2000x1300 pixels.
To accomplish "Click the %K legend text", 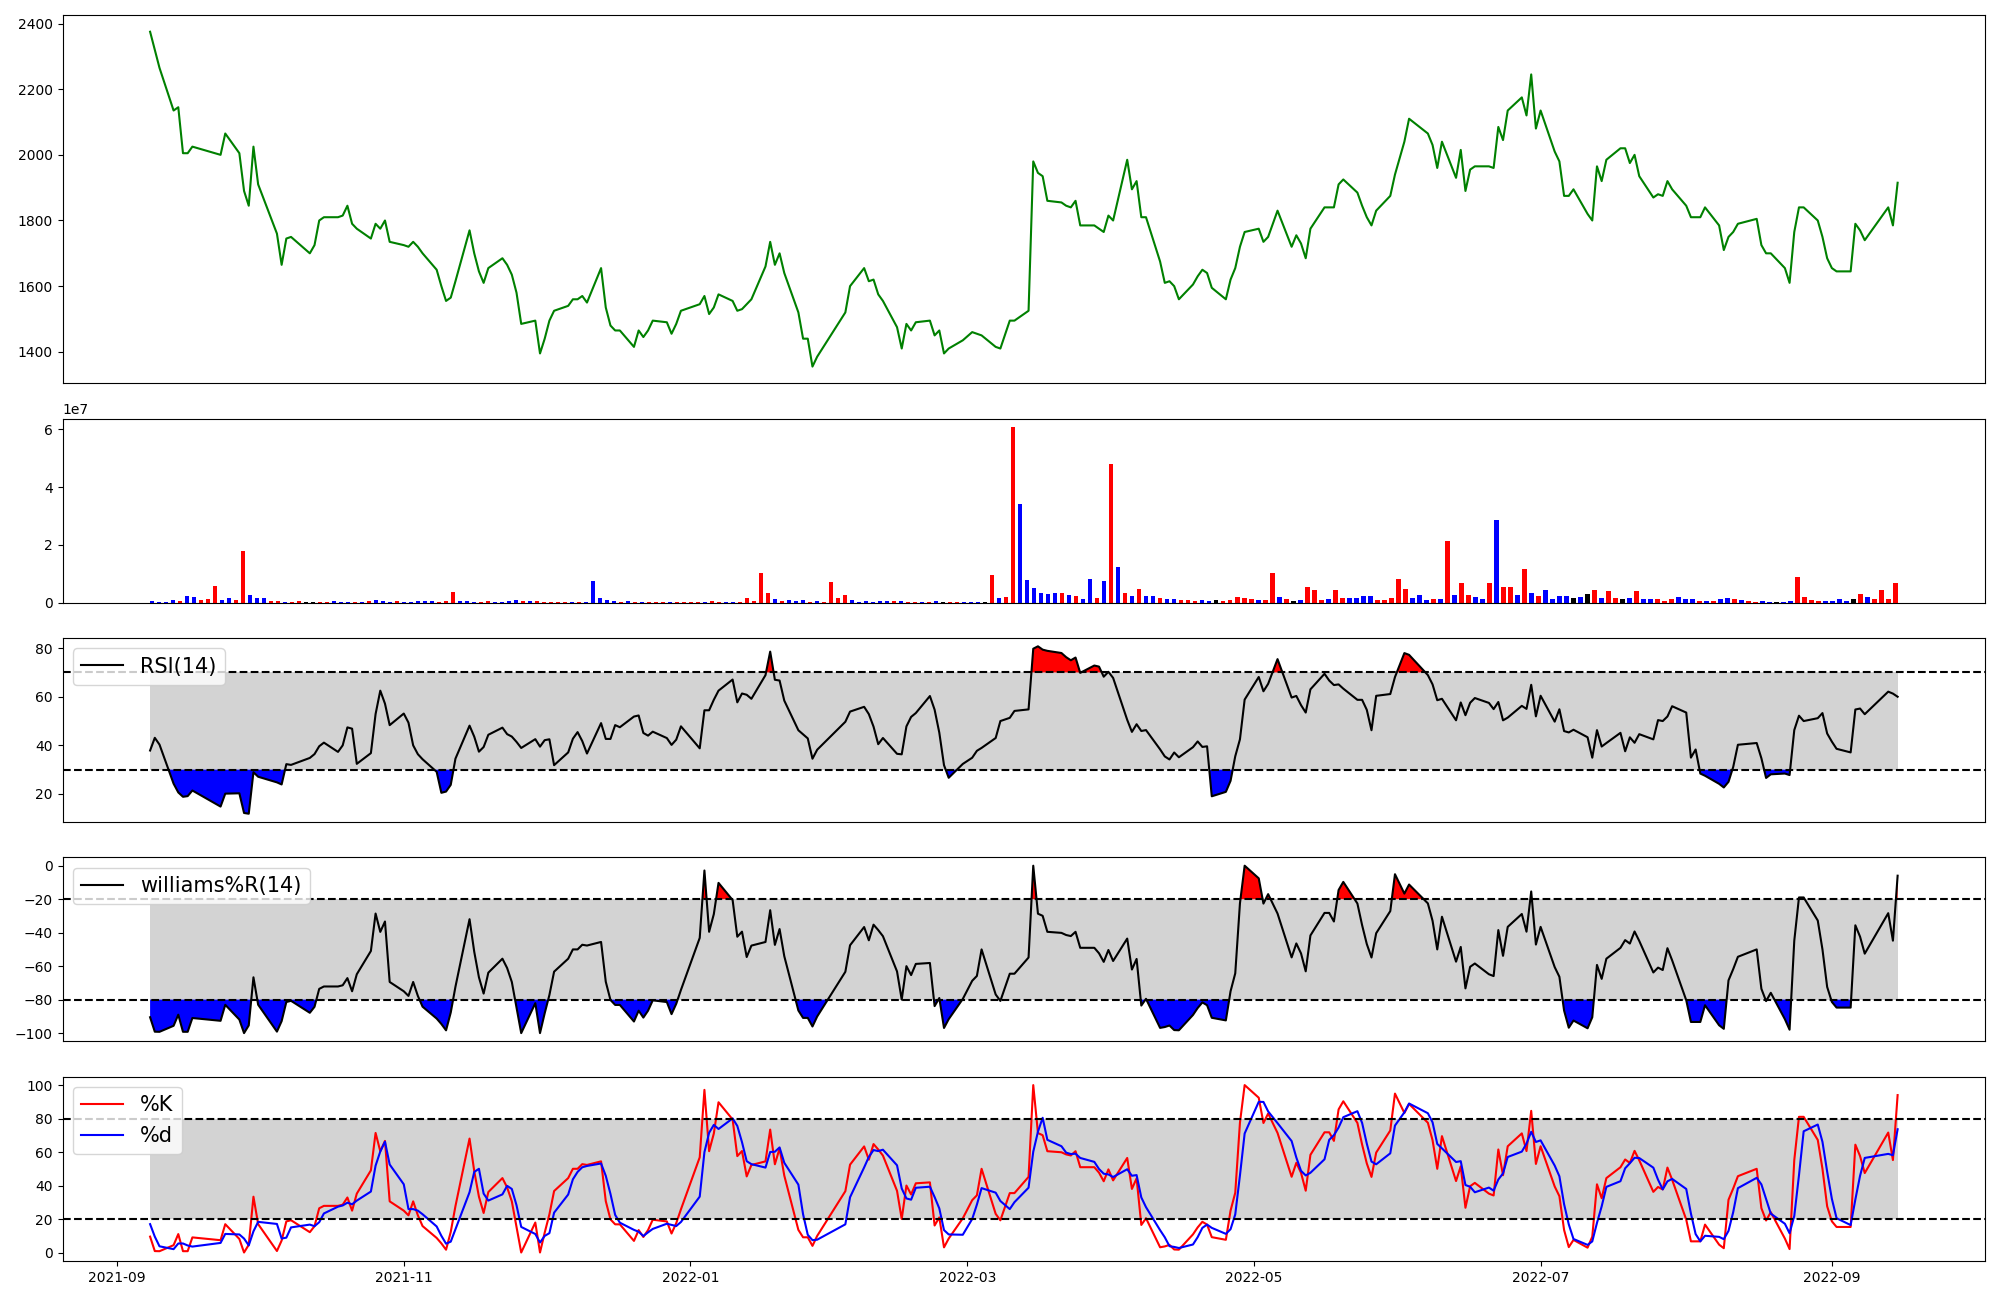I will click(x=156, y=1104).
